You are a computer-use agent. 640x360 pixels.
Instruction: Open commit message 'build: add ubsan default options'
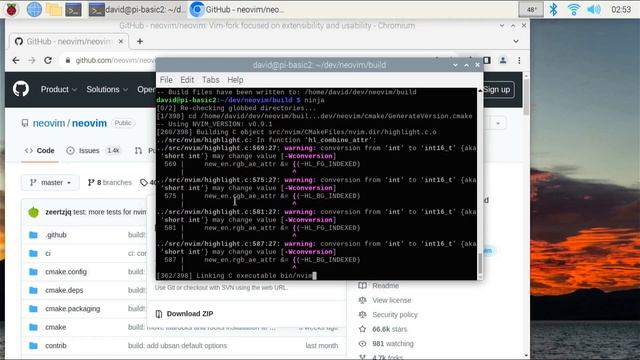point(177,345)
